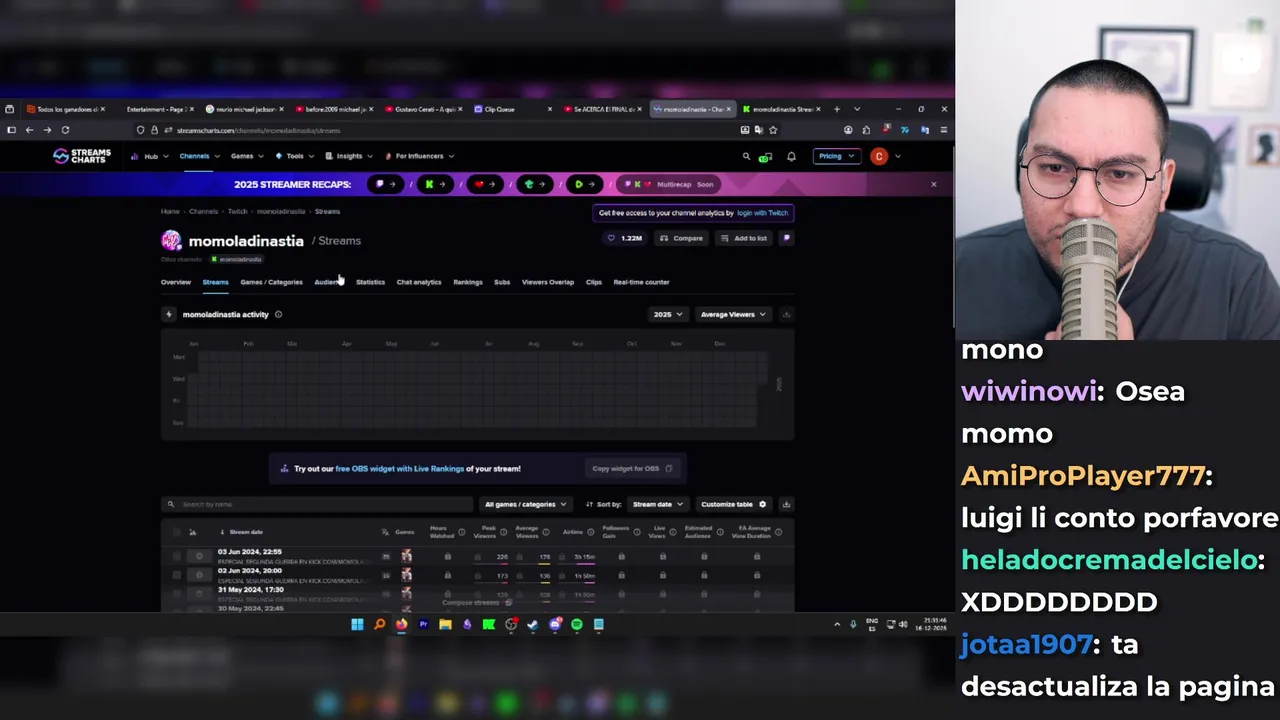
Task: Open the Twitch streamer recap pill
Action: coord(385,184)
